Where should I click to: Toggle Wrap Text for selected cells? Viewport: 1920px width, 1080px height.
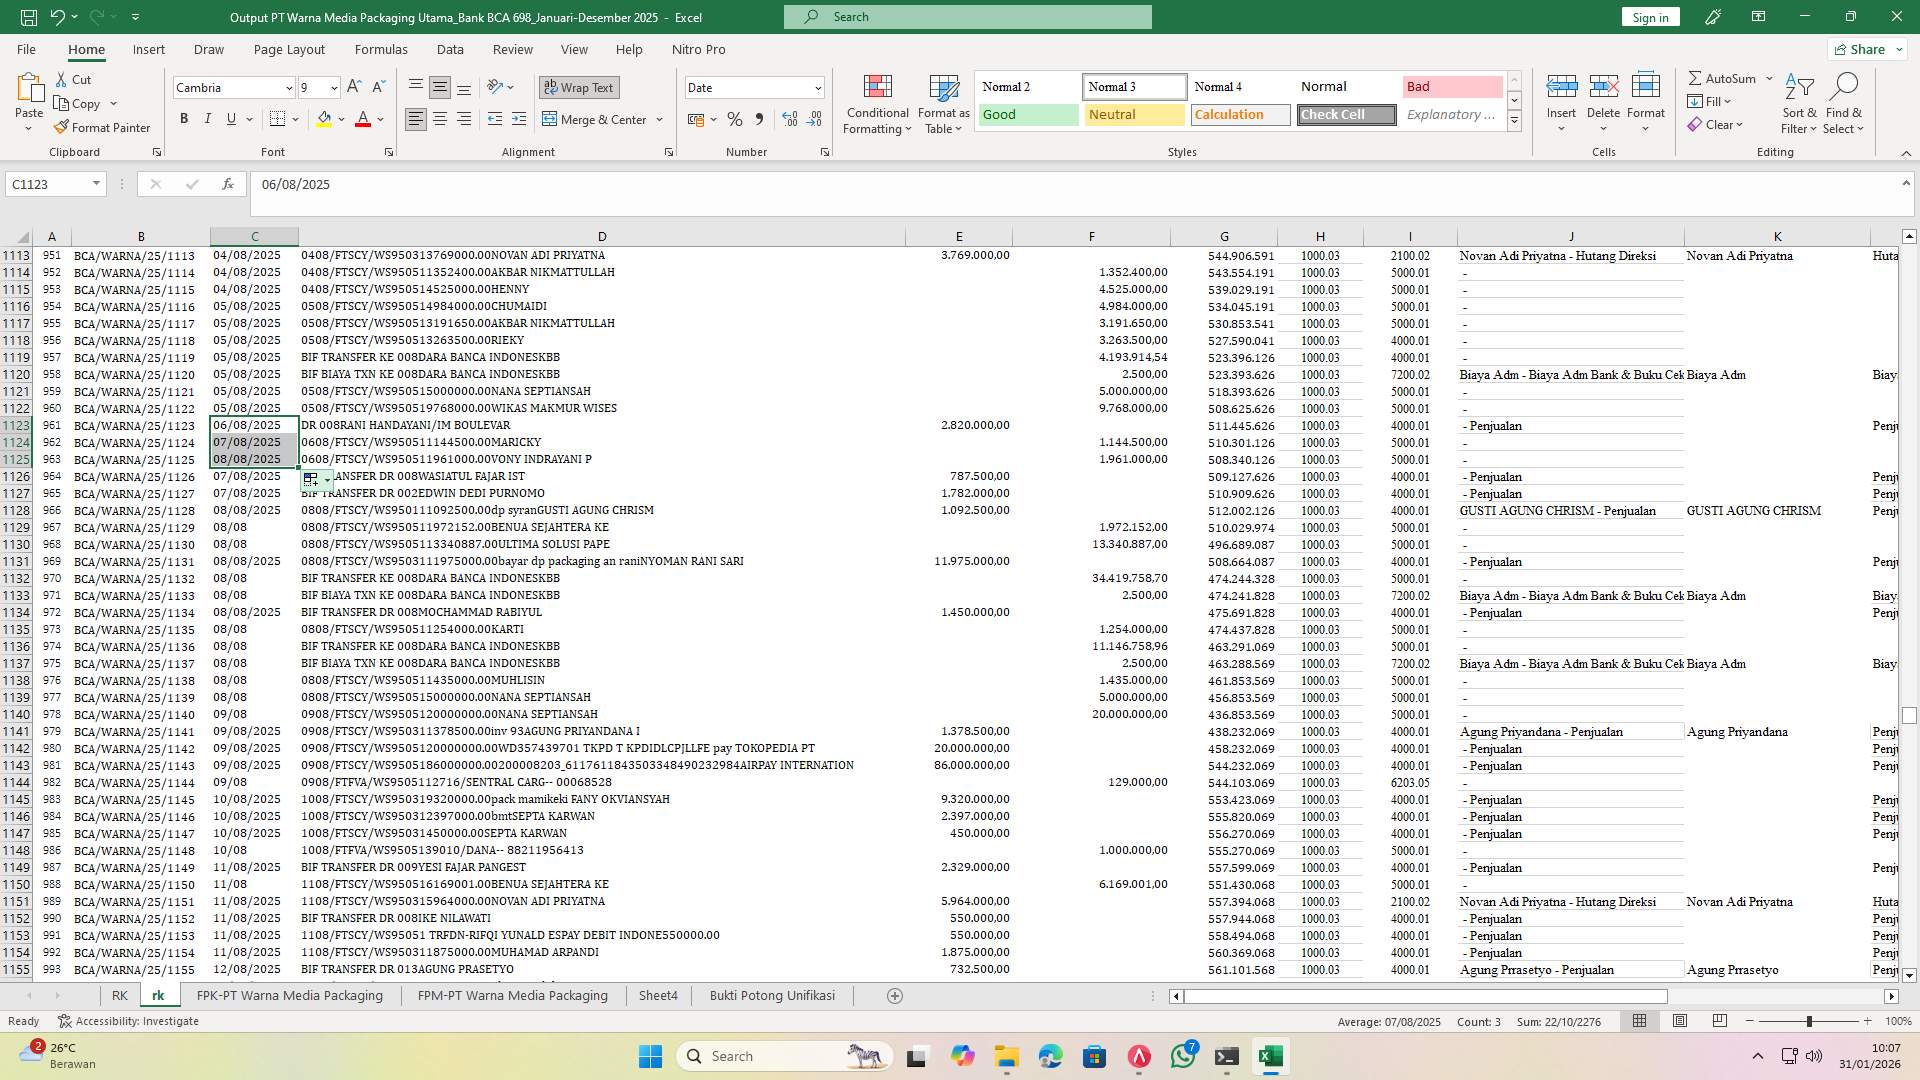click(579, 87)
